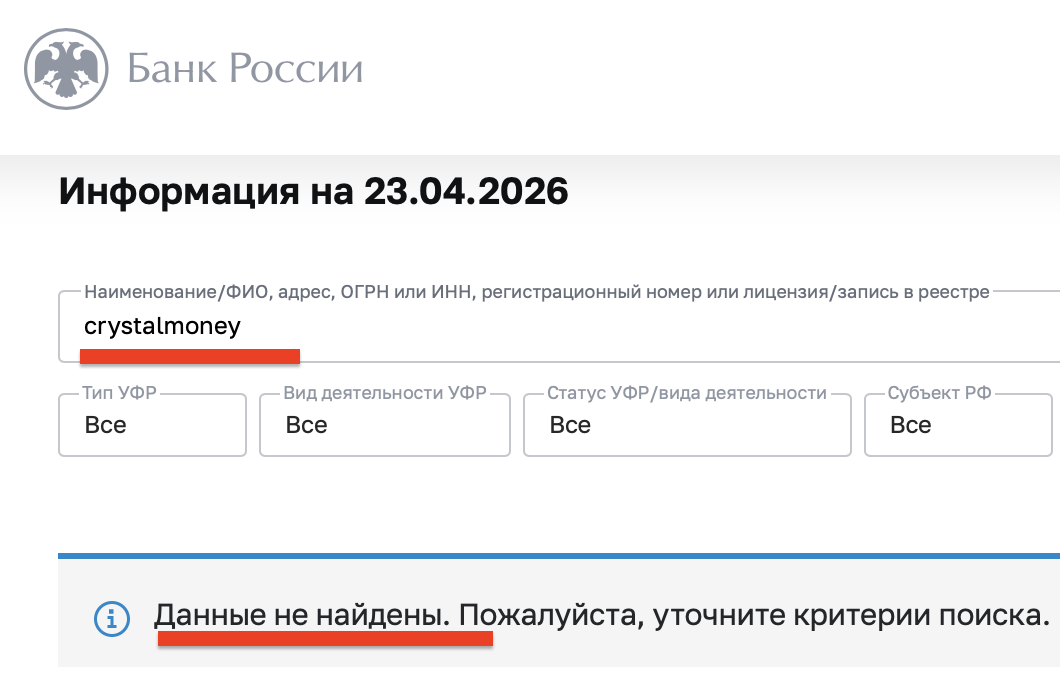Click the "Статус УФР/вида деятельности" label text
The image size is (1060, 674).
(686, 393)
